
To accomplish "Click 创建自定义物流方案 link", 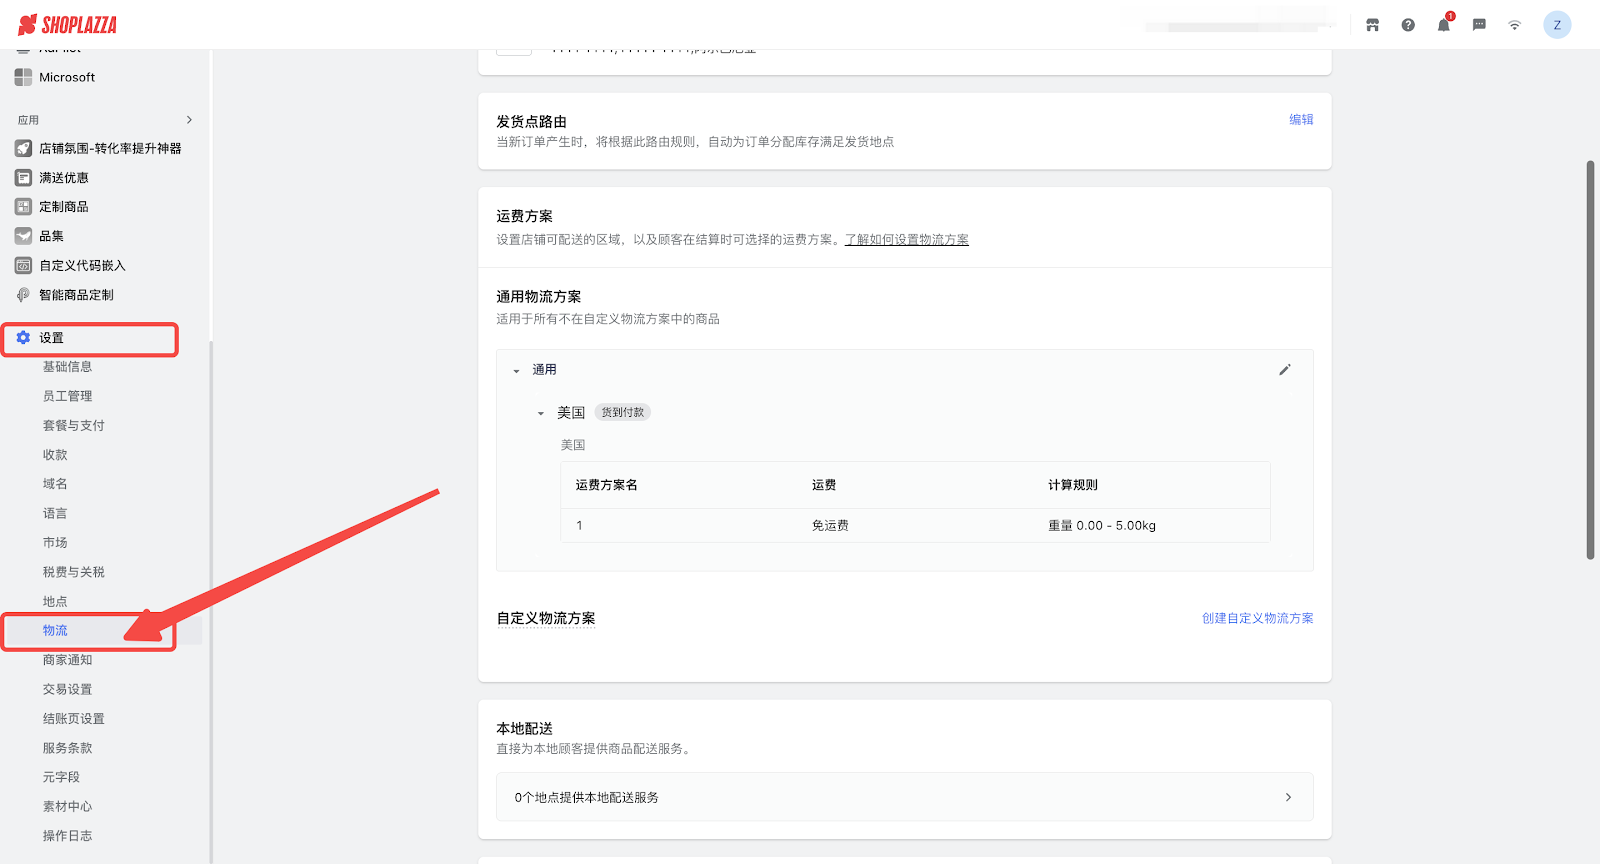I will click(x=1257, y=619).
